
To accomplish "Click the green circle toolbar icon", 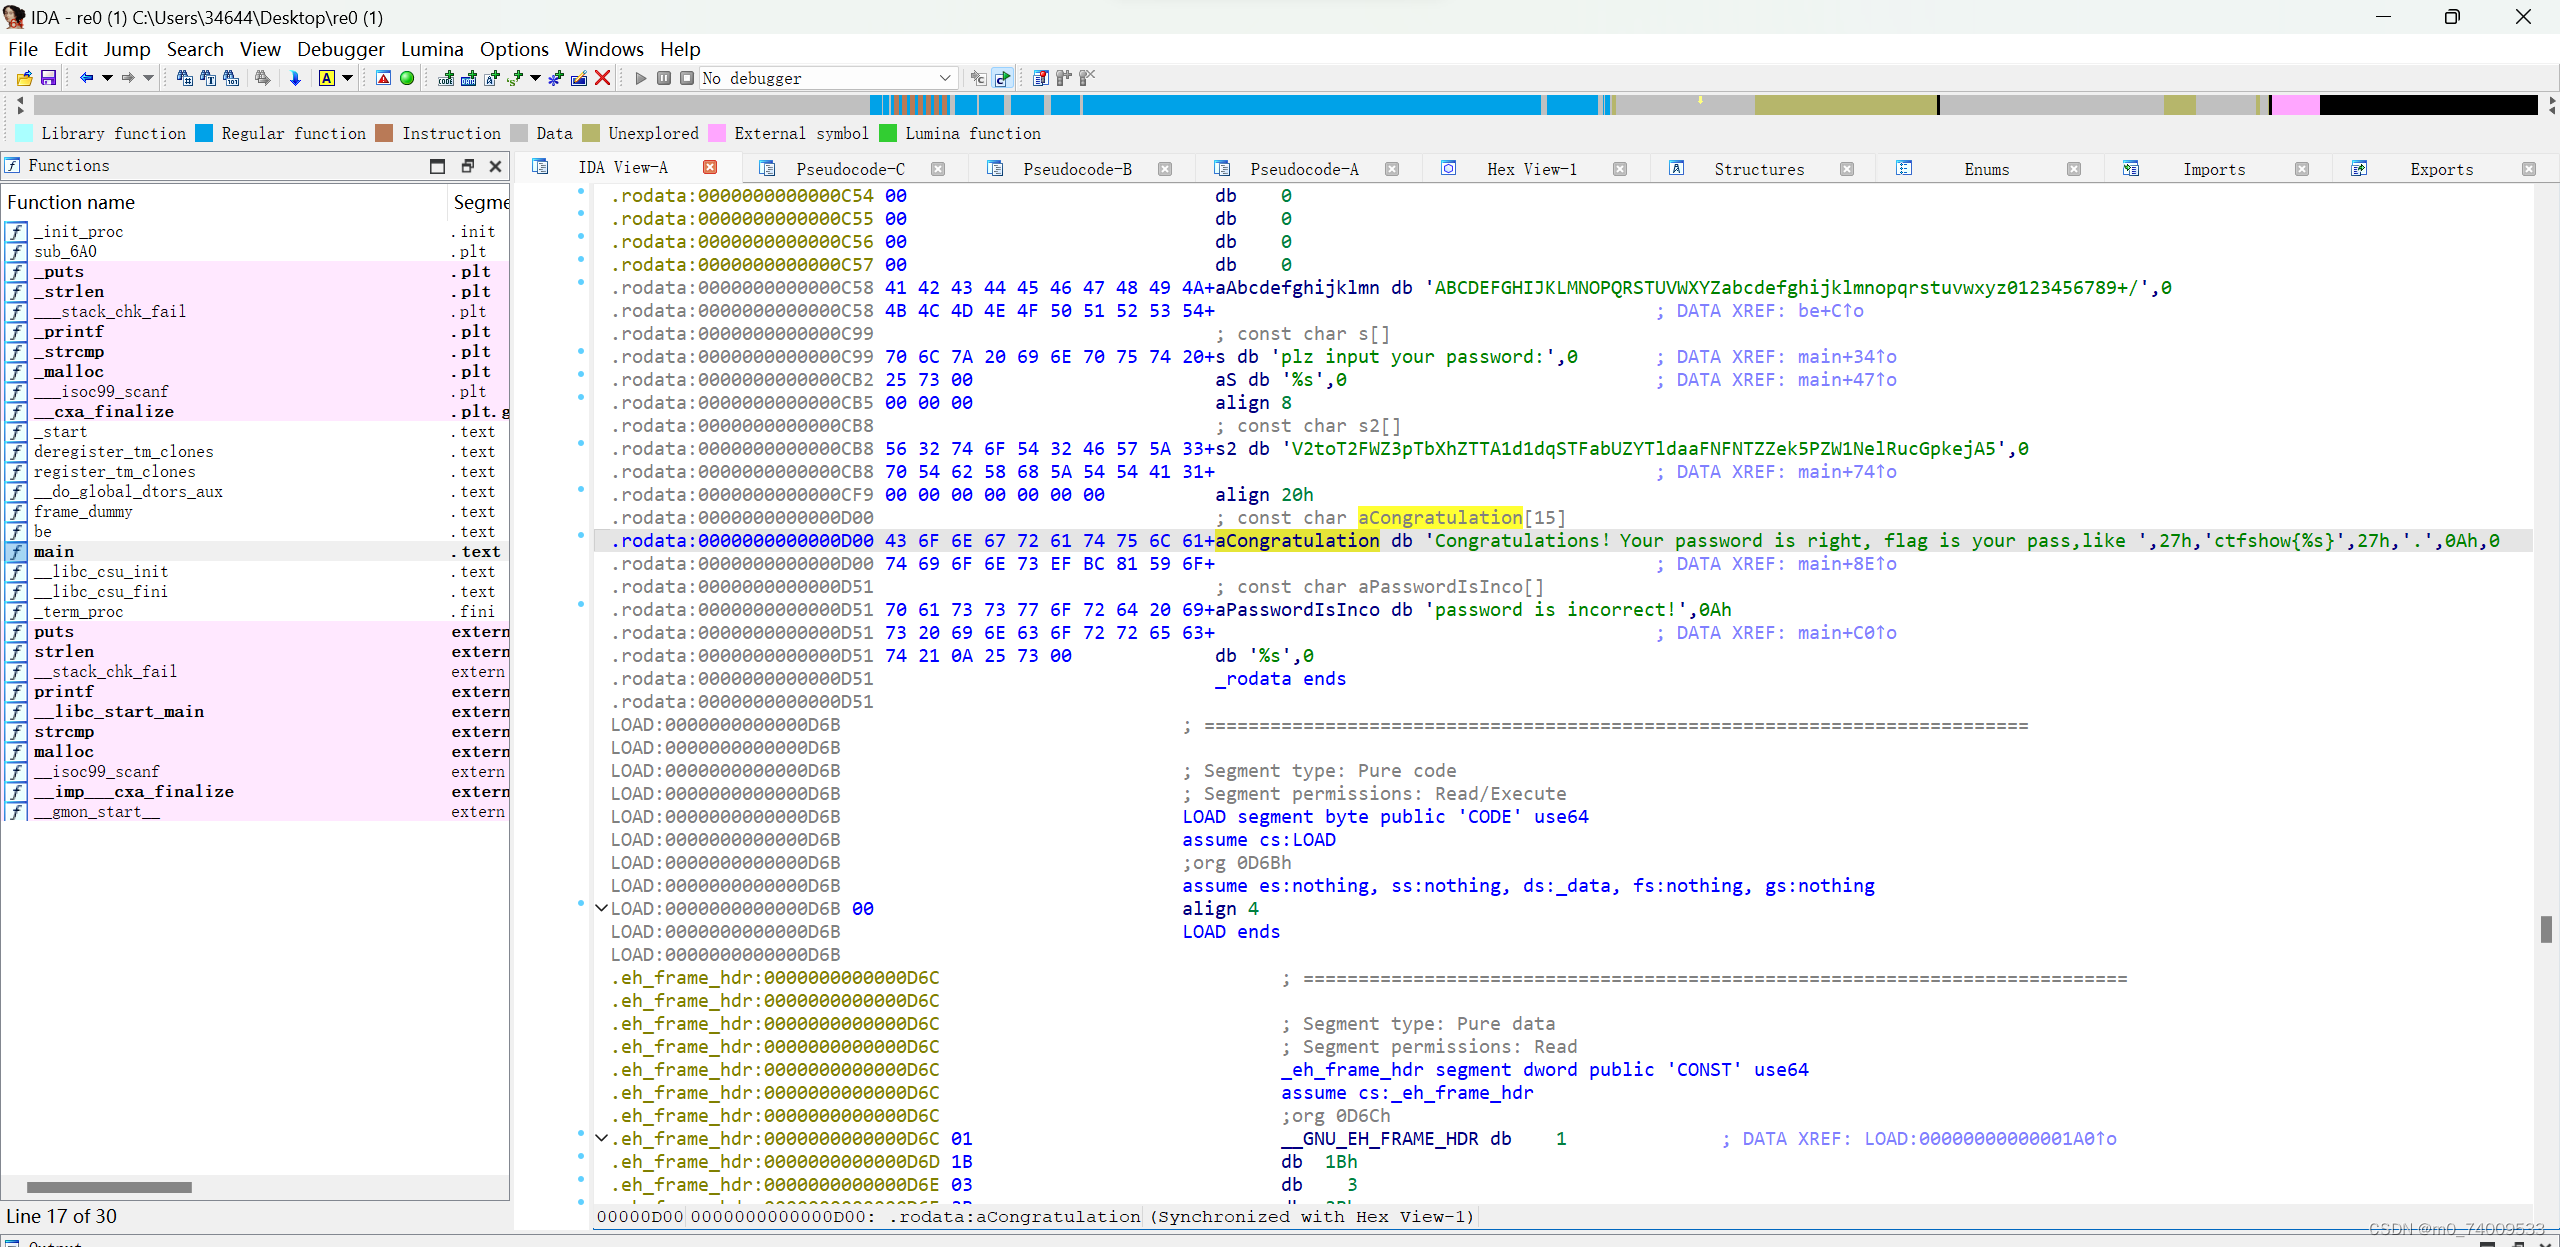I will click(x=407, y=78).
